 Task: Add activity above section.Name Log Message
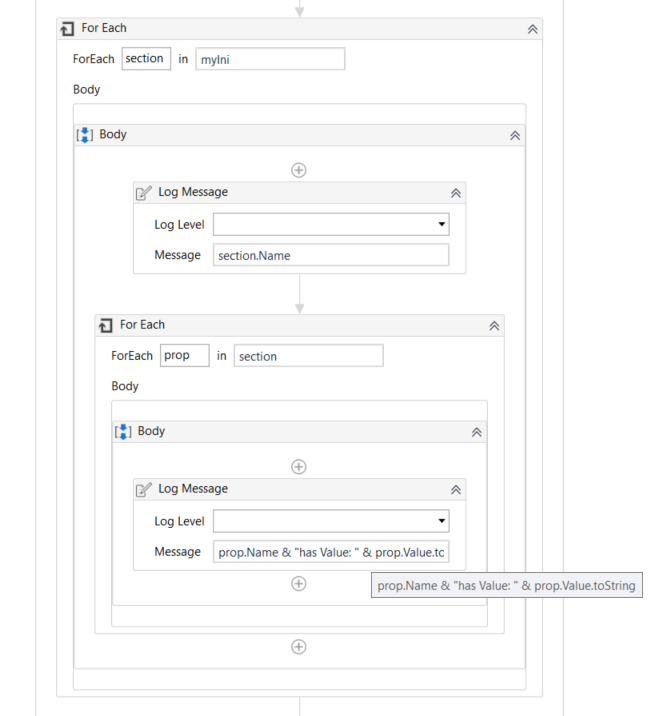point(299,170)
